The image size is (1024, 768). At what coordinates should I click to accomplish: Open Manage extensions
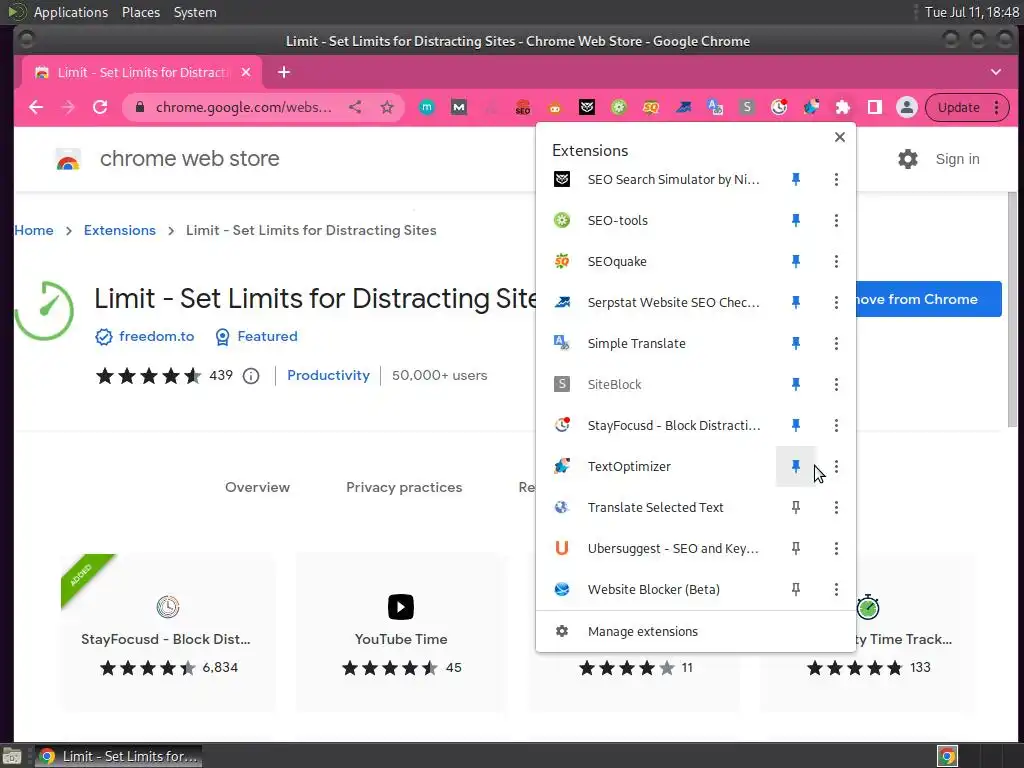(x=696, y=632)
